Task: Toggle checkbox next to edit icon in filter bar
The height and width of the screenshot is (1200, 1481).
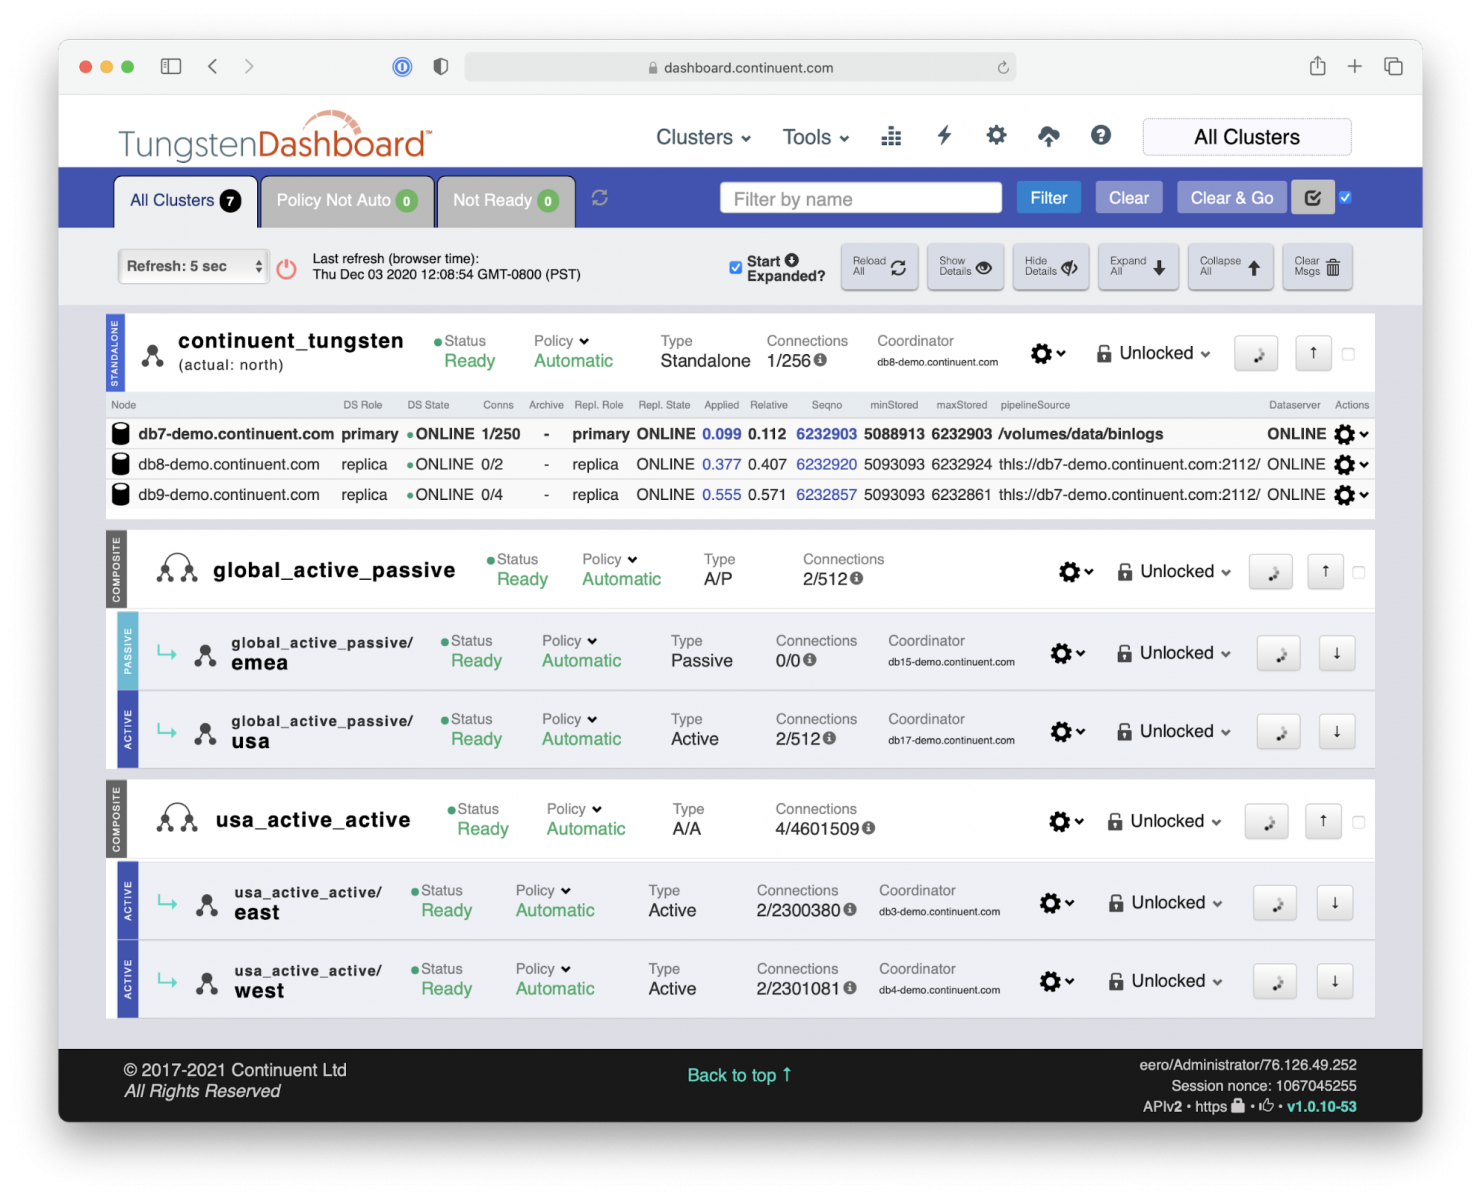Action: [1346, 197]
